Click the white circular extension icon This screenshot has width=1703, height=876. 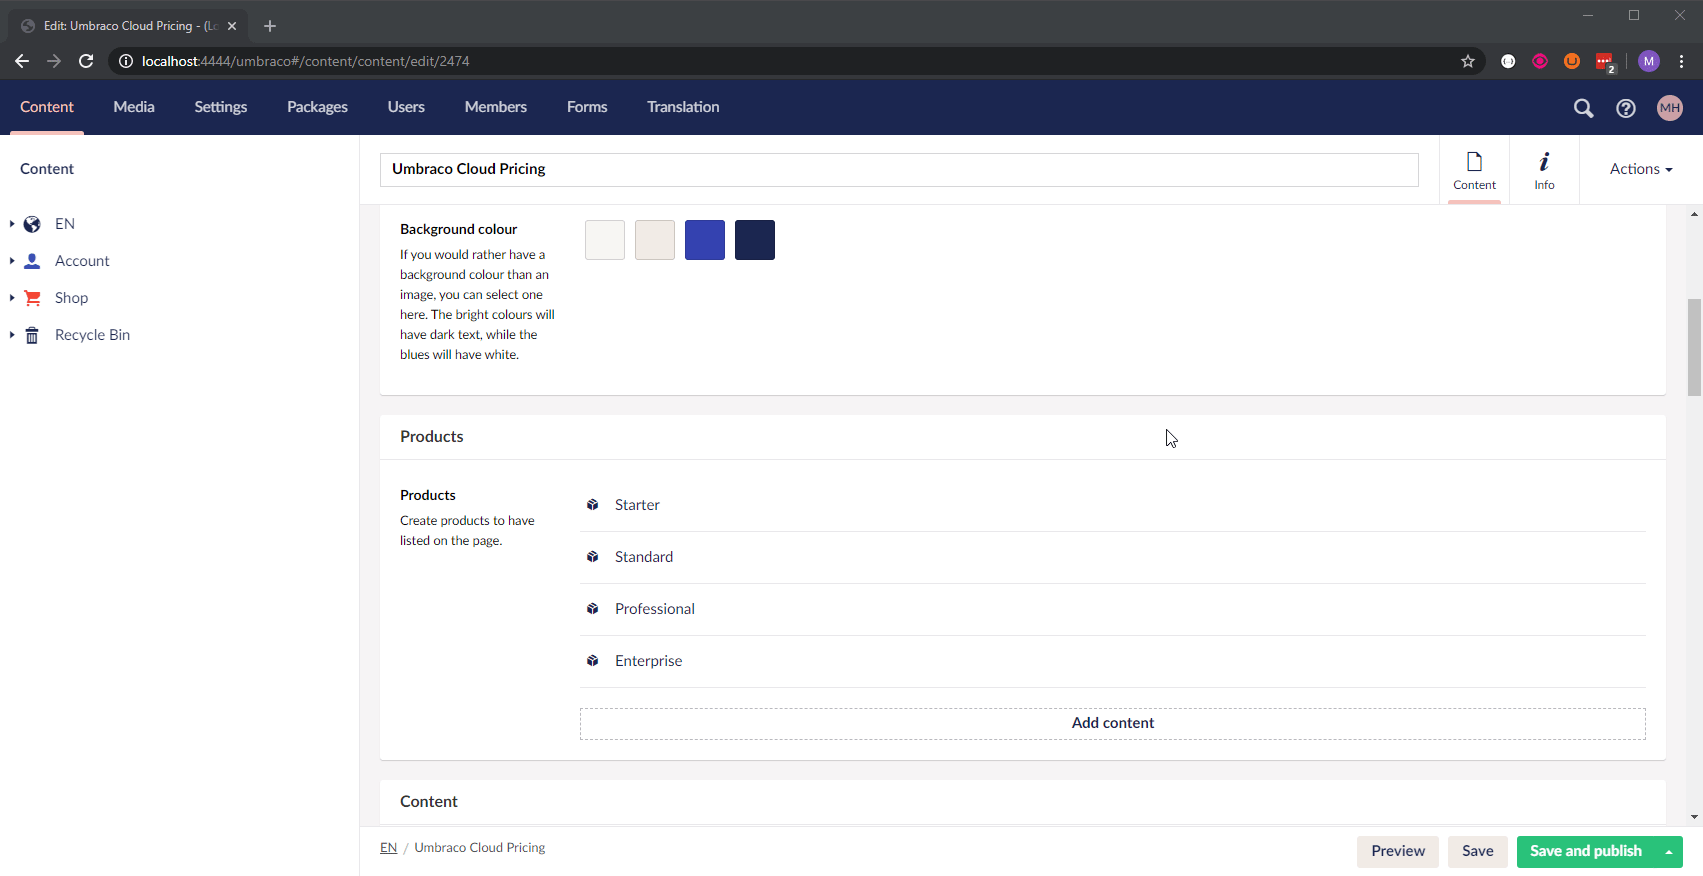(x=1508, y=61)
